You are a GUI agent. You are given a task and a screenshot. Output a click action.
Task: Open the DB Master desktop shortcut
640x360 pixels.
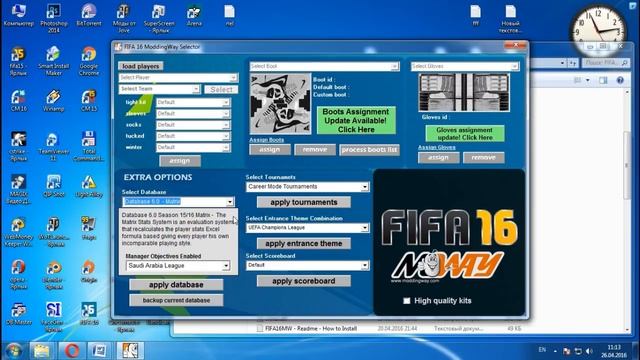(18, 314)
